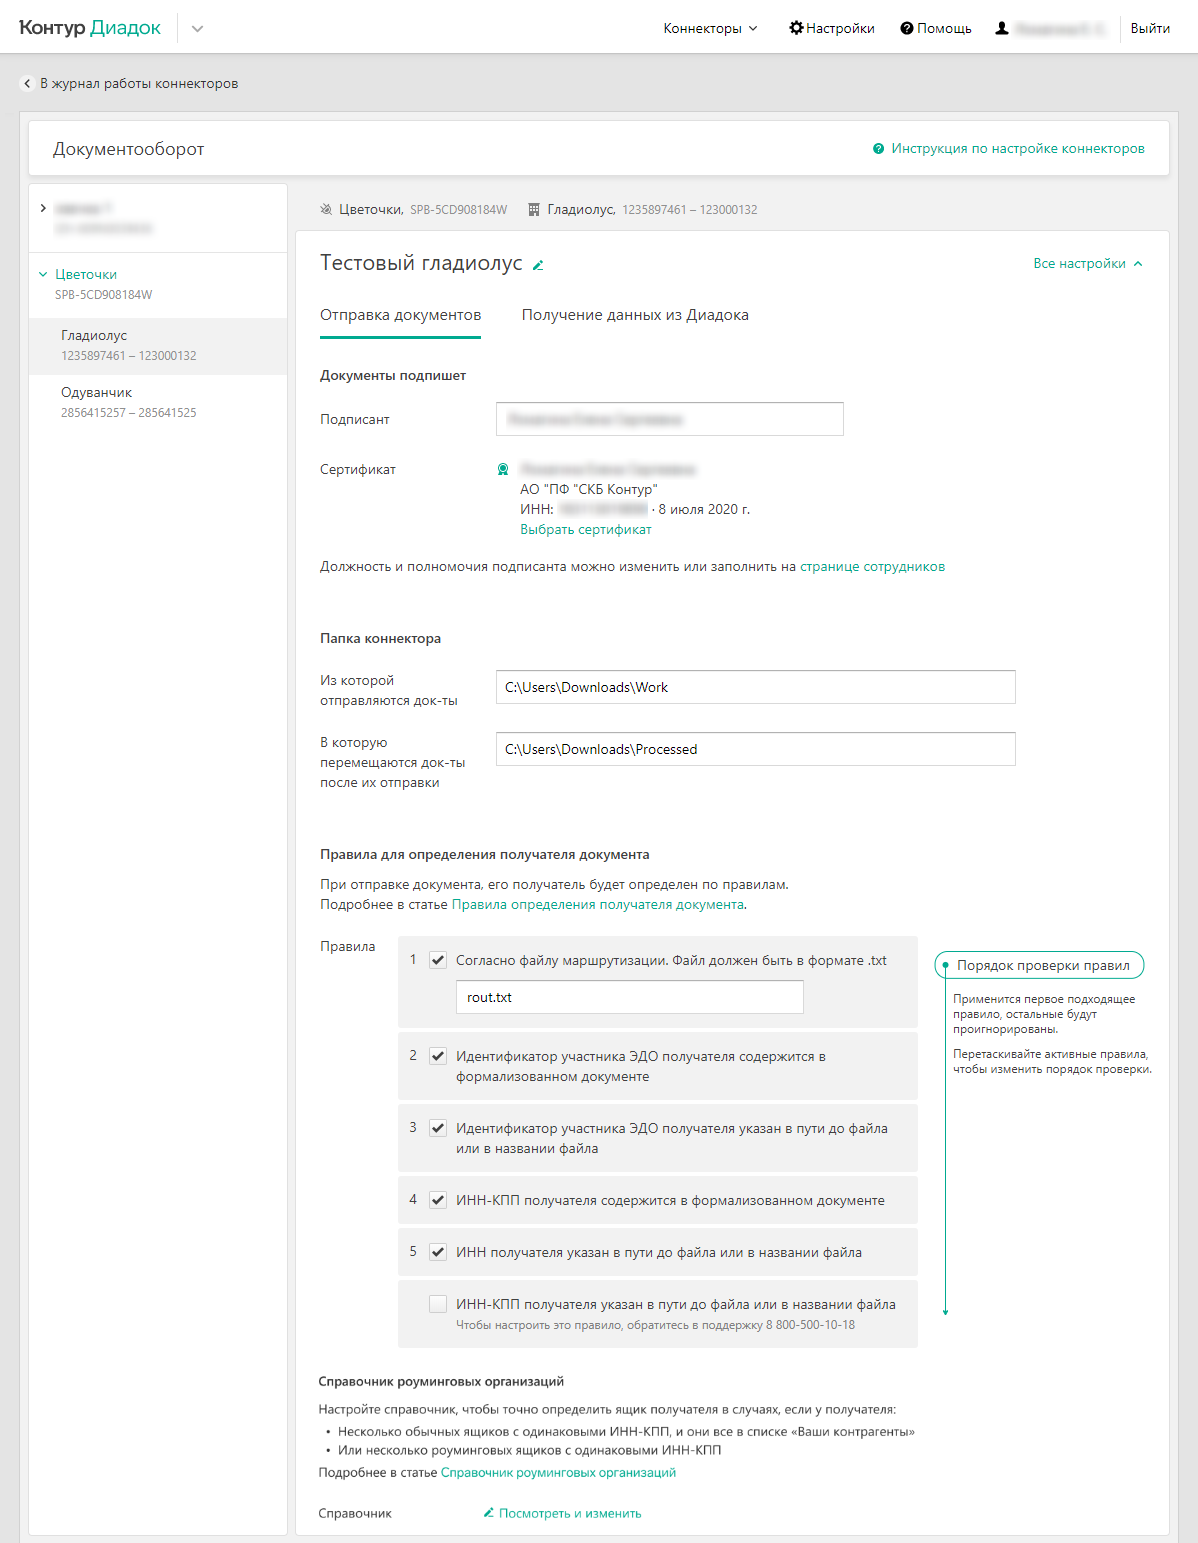Go back via 'В журнал работы коннекторов'

(x=139, y=84)
